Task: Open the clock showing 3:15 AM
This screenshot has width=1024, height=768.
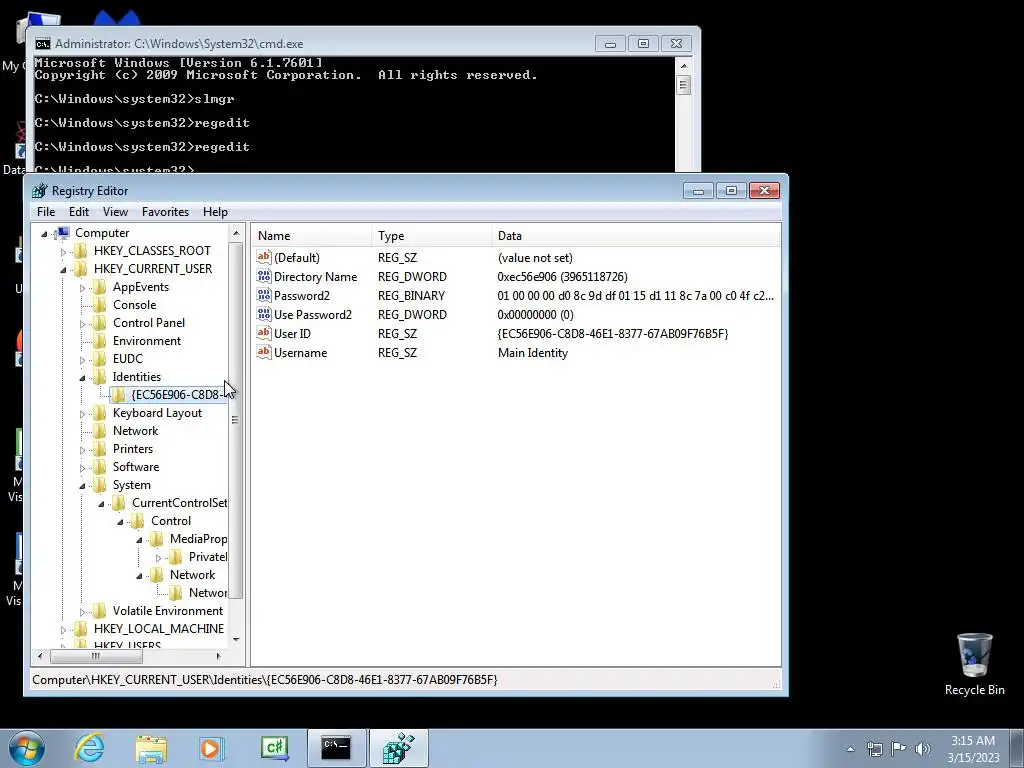Action: (973, 749)
